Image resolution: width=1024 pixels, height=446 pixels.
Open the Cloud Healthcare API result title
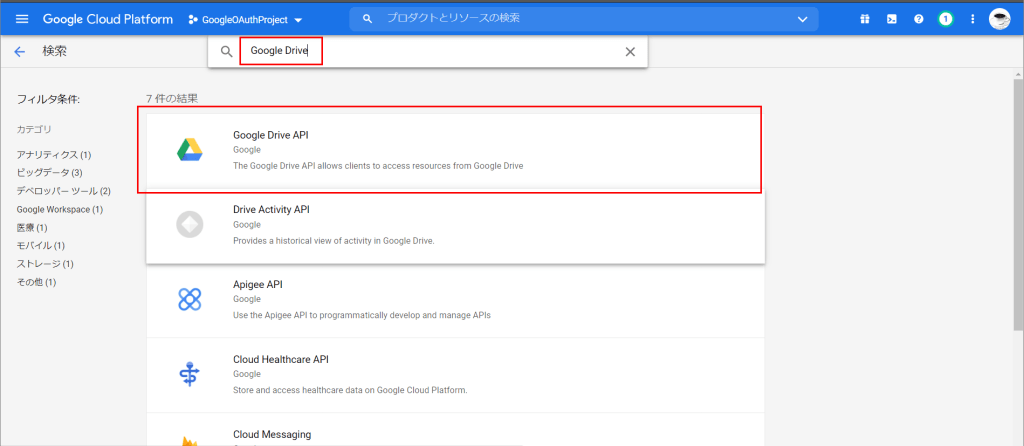281,360
